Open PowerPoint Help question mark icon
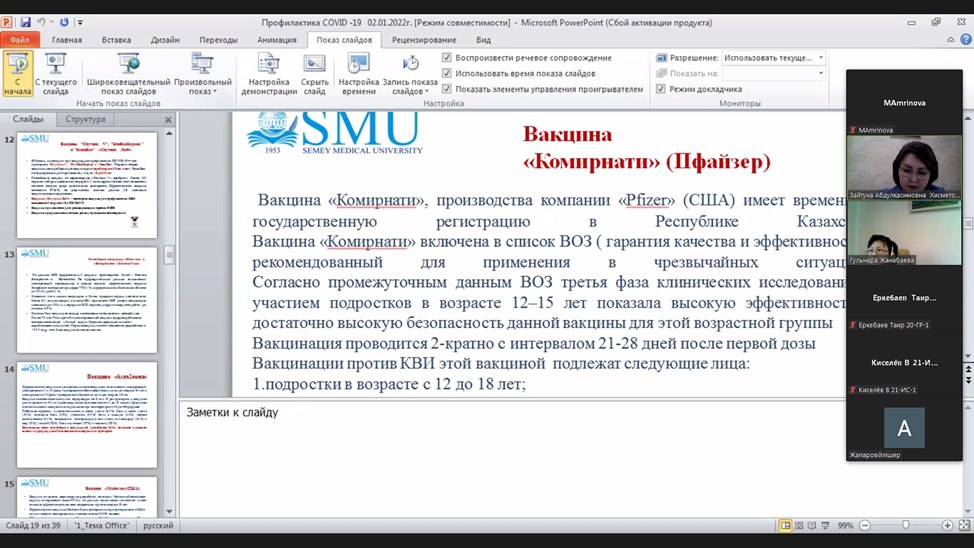Image resolution: width=974 pixels, height=548 pixels. pos(965,40)
